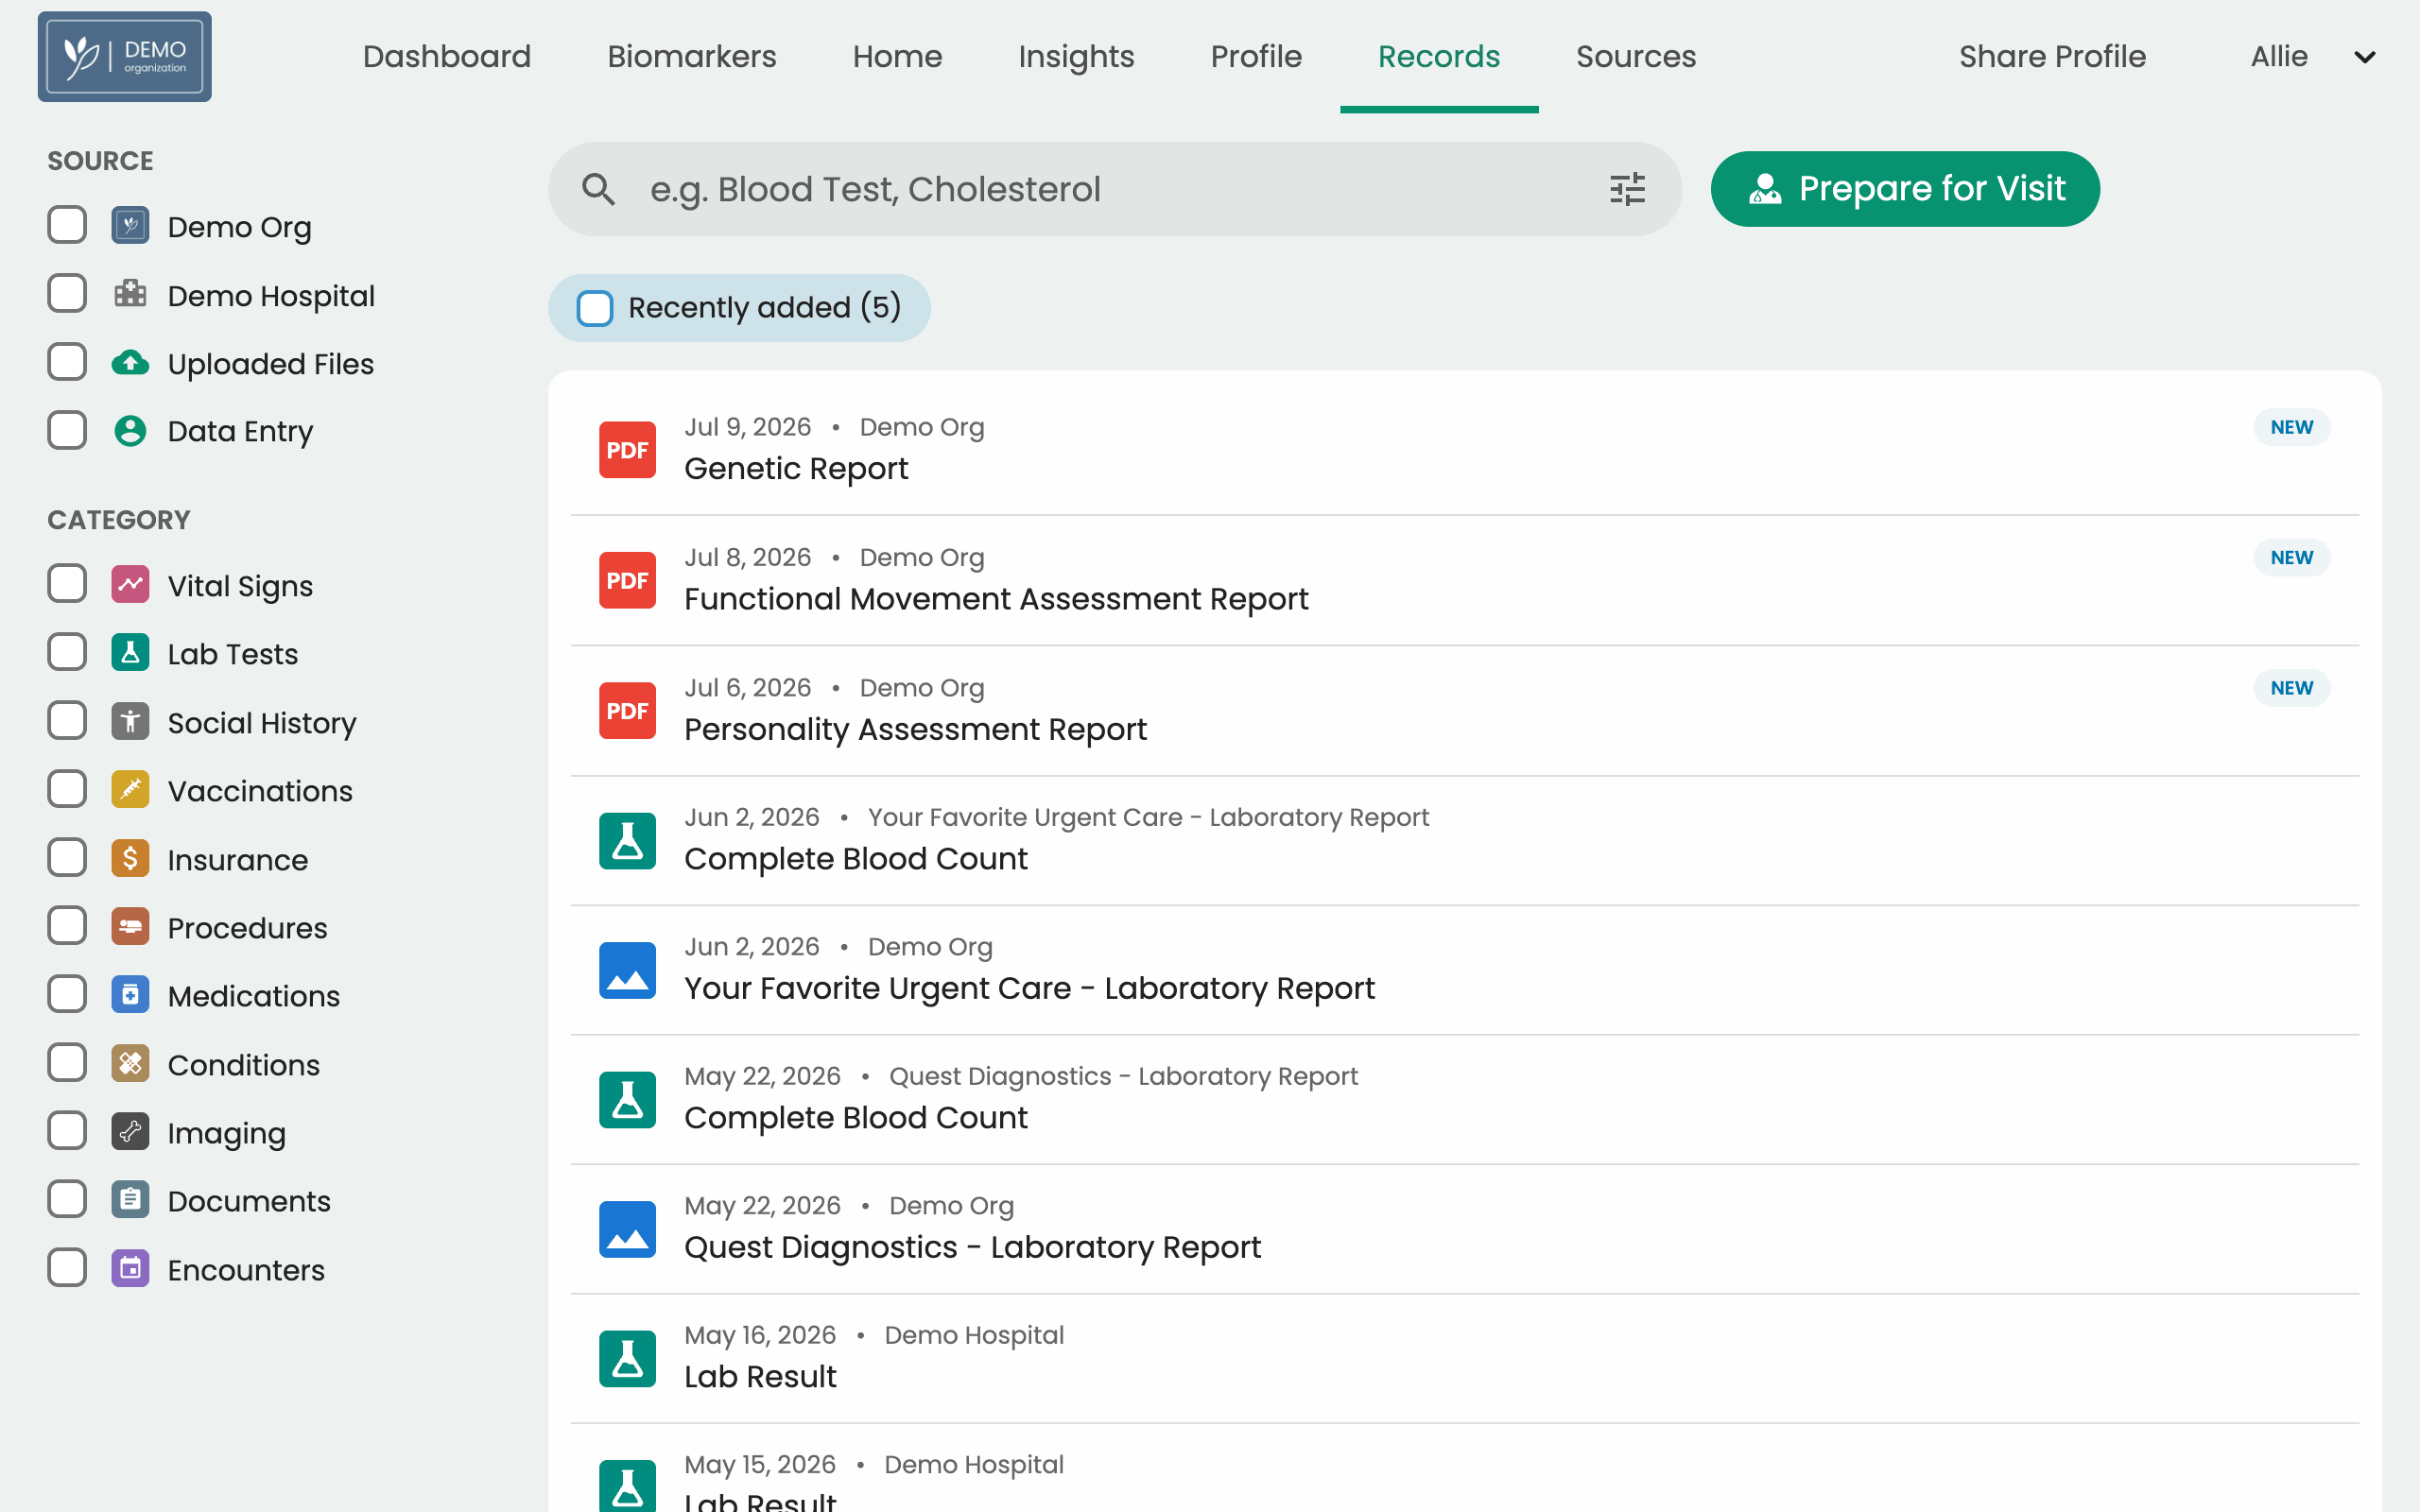Open the May 16 Lab Result record
Image resolution: width=2420 pixels, height=1512 pixels.
click(1465, 1359)
